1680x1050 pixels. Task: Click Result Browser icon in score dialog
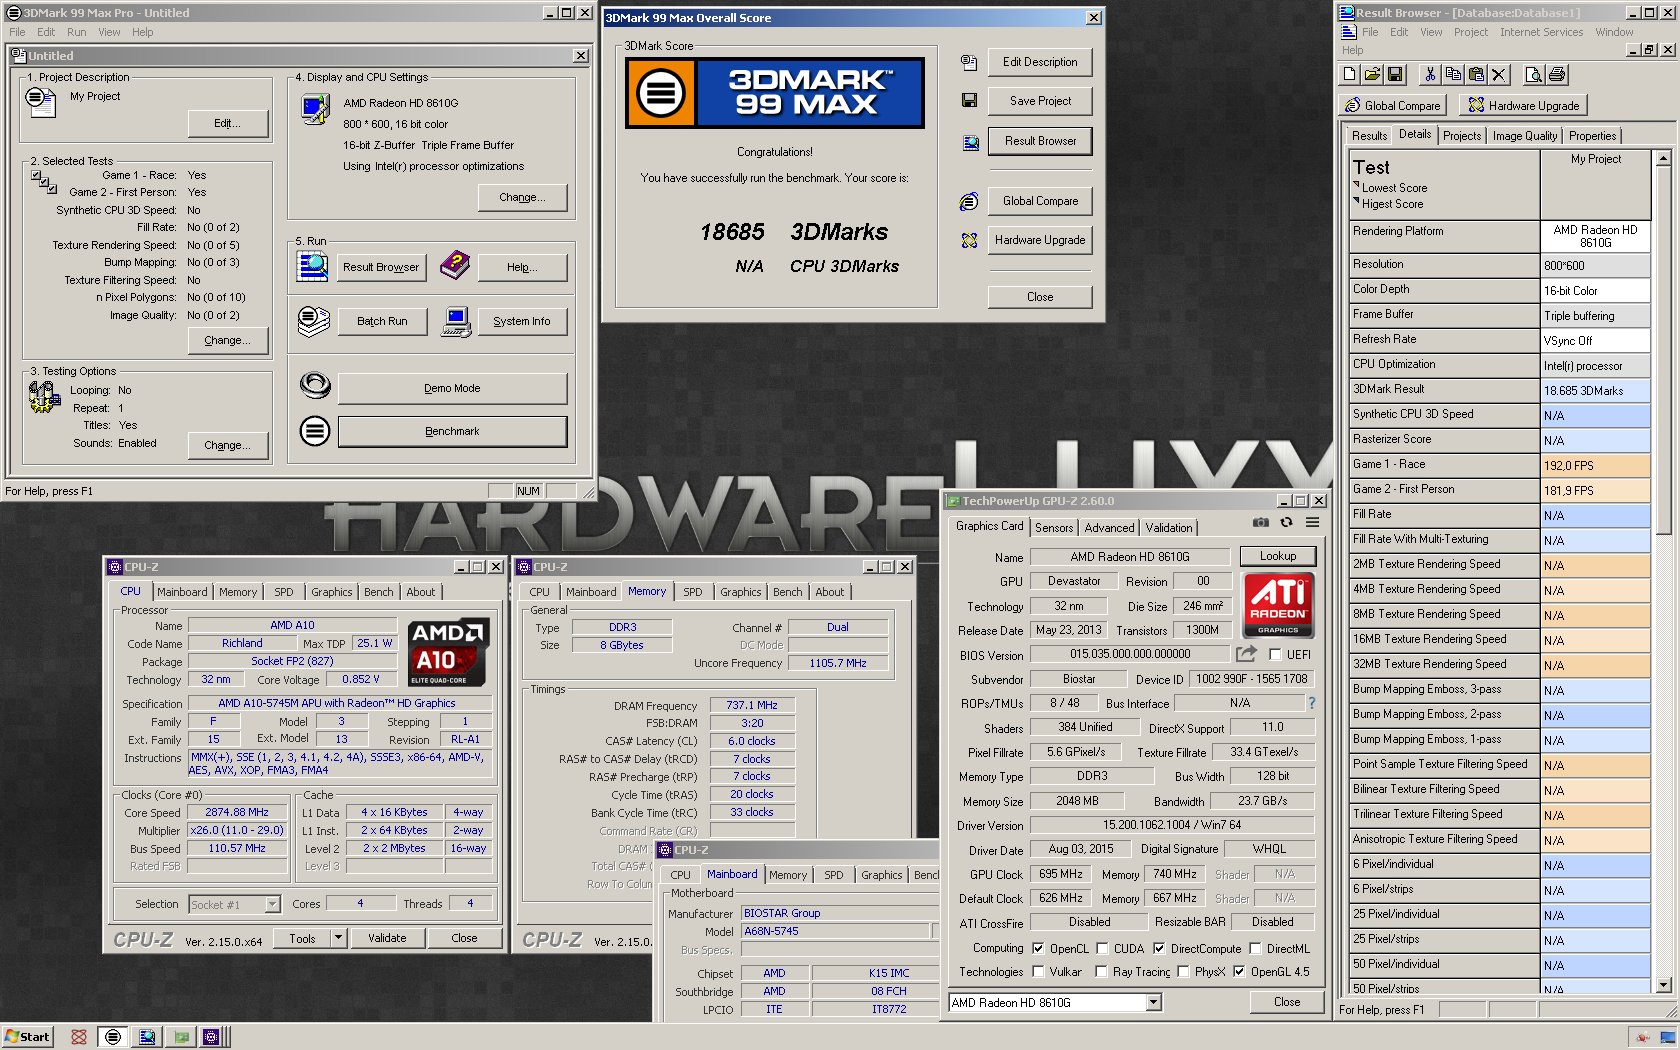click(x=970, y=142)
